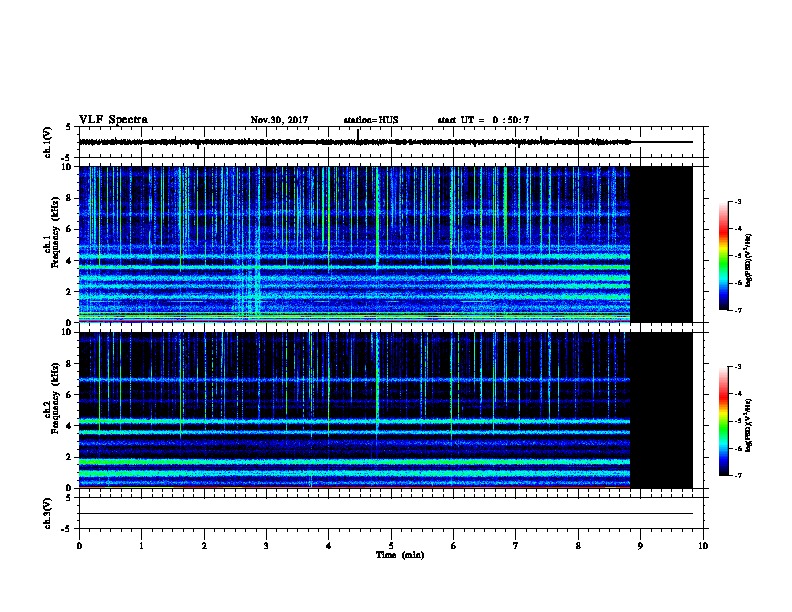The width and height of the screenshot is (792, 612).
Task: Click the "-3" label on ch.1 color bar
Action: coord(737,201)
